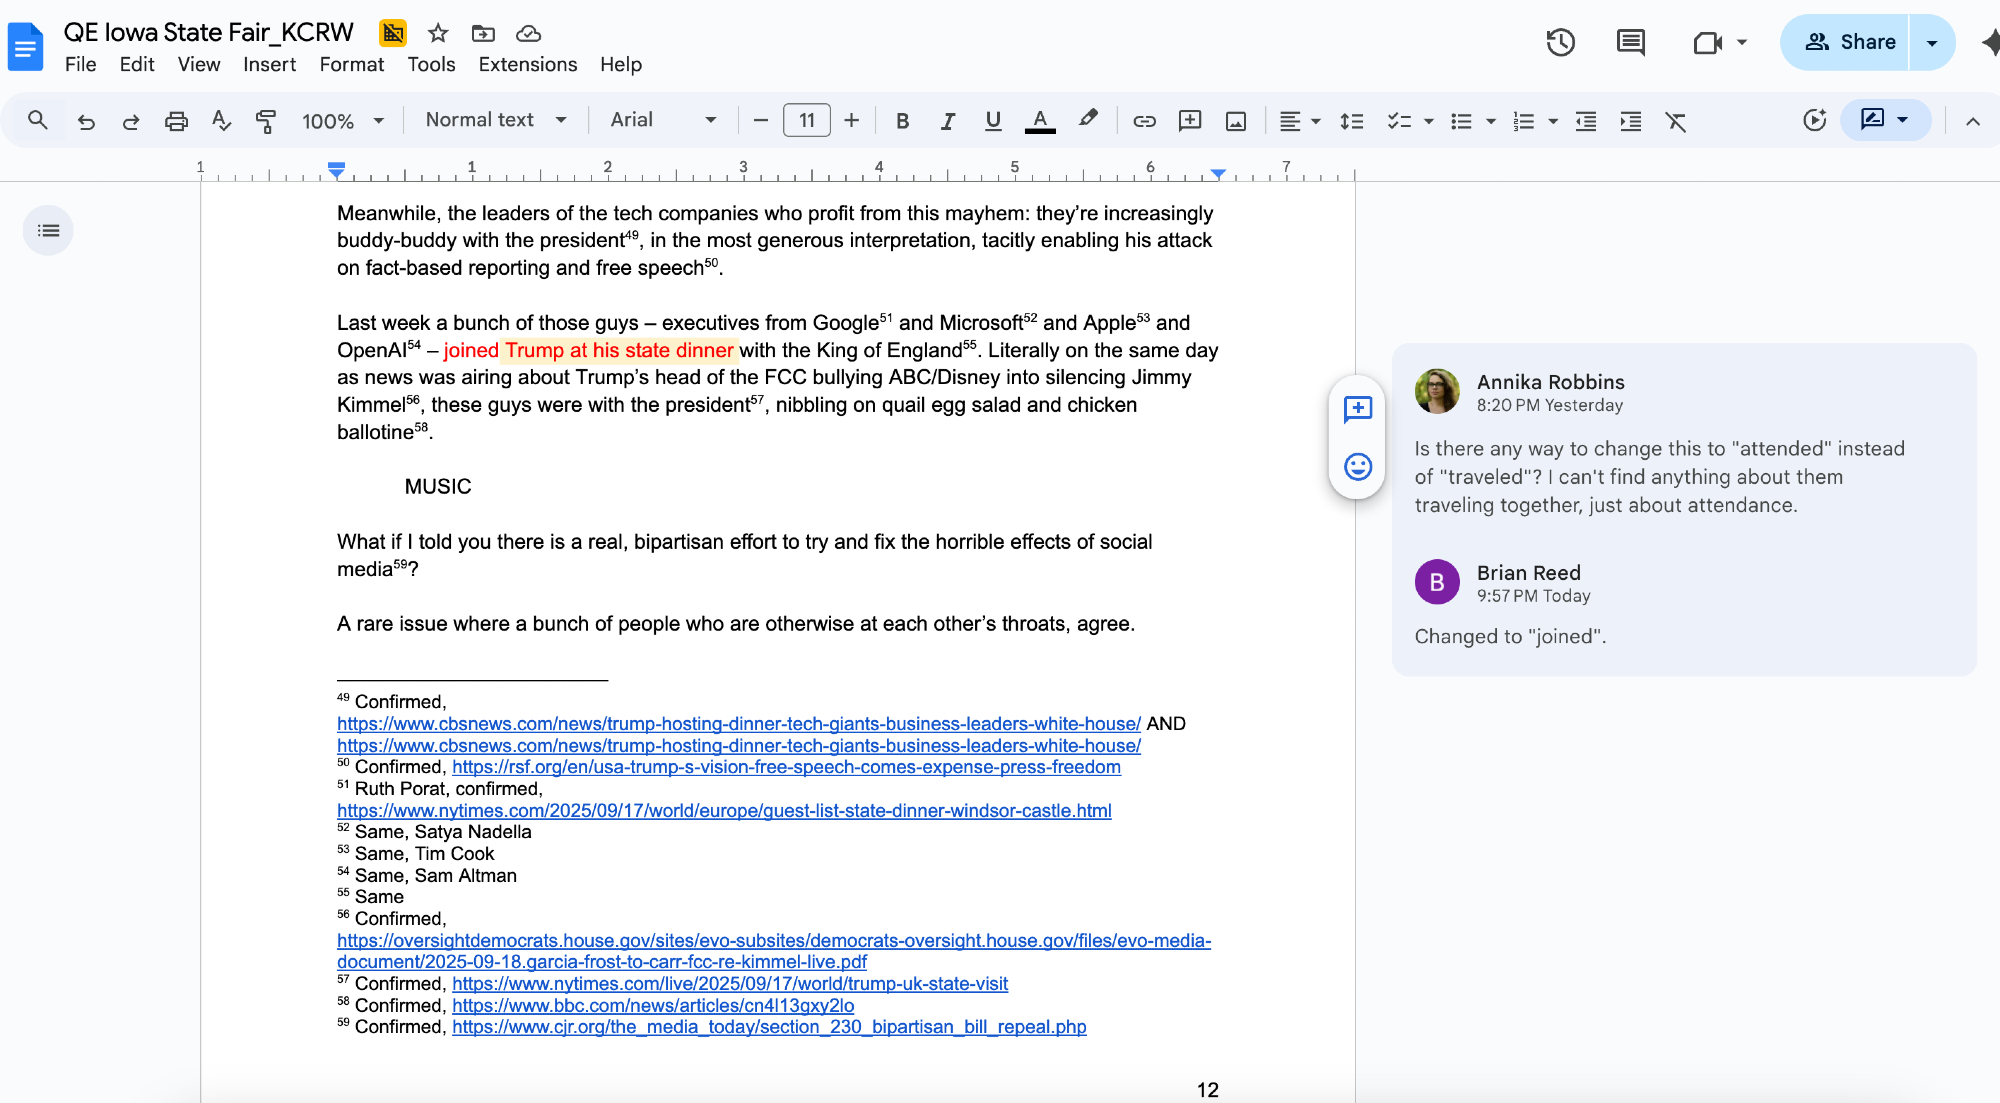Open the Extensions menu
Viewport: 2000px width, 1103px height.
tap(527, 65)
